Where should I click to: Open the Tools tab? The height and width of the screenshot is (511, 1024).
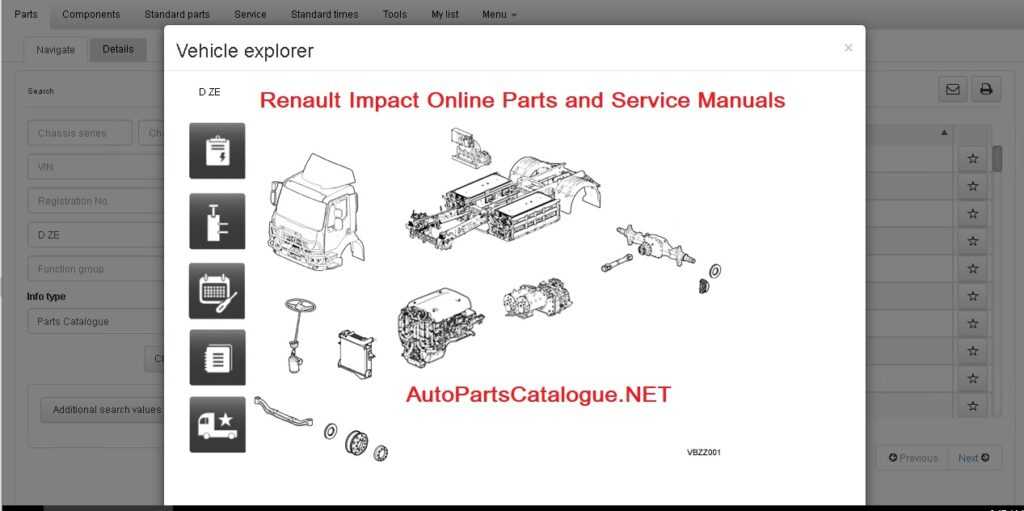click(394, 14)
